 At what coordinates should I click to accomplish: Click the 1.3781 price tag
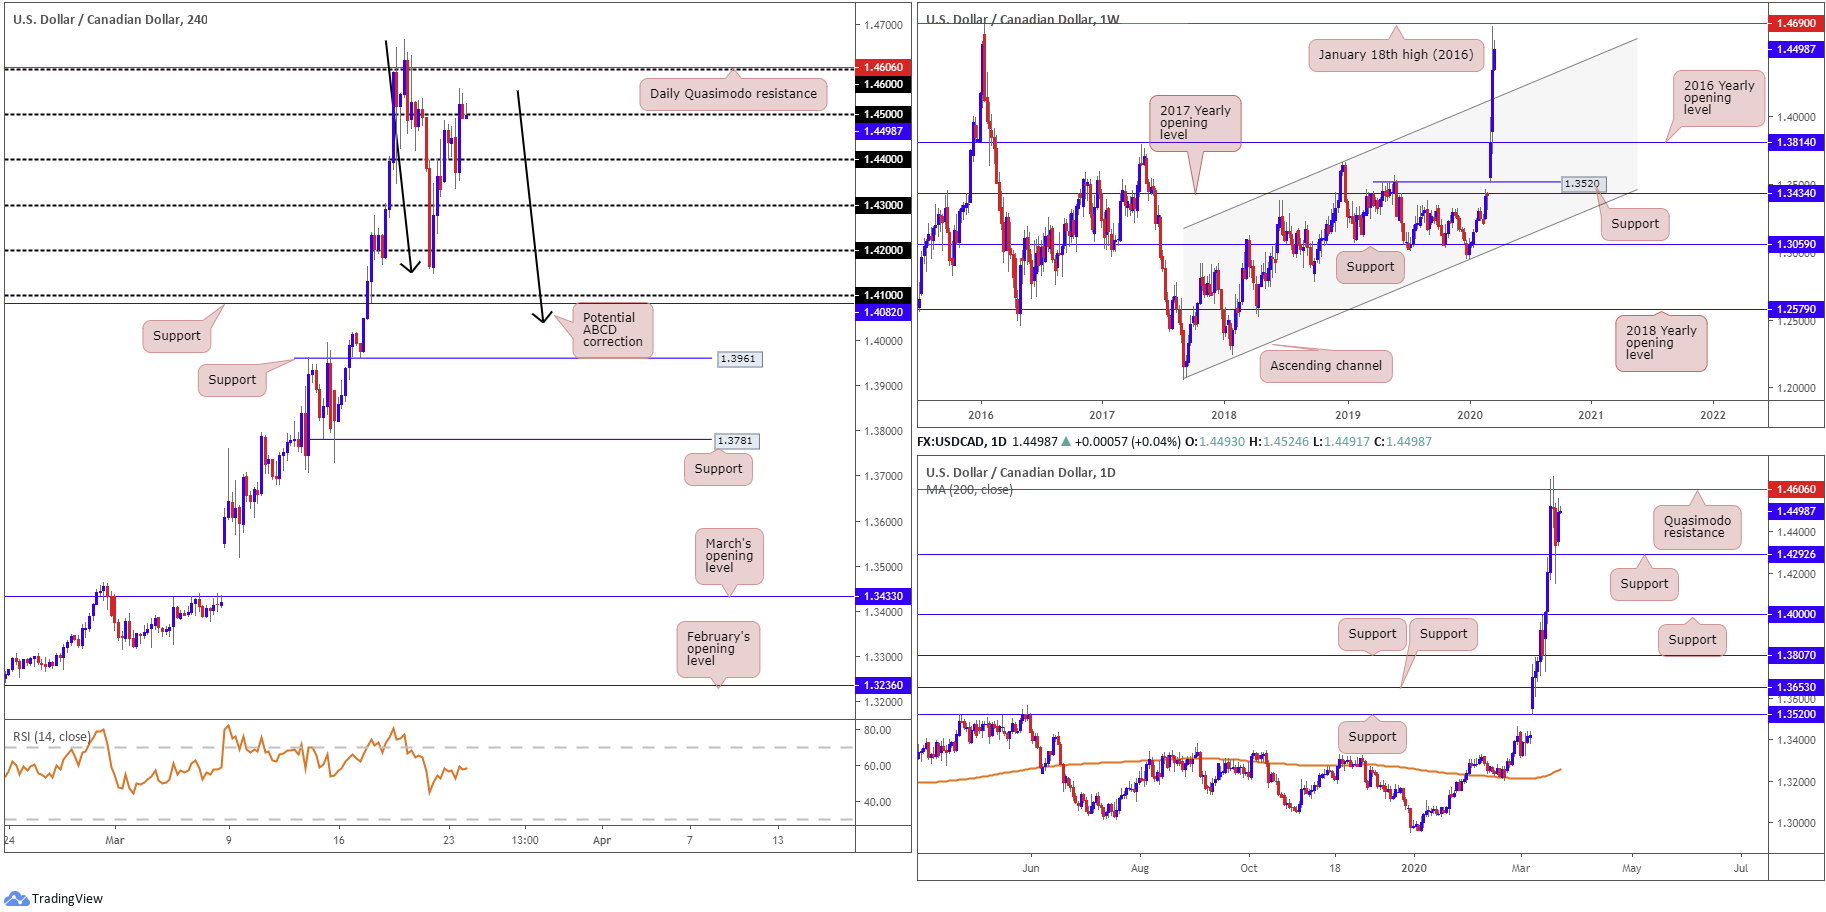coord(737,441)
